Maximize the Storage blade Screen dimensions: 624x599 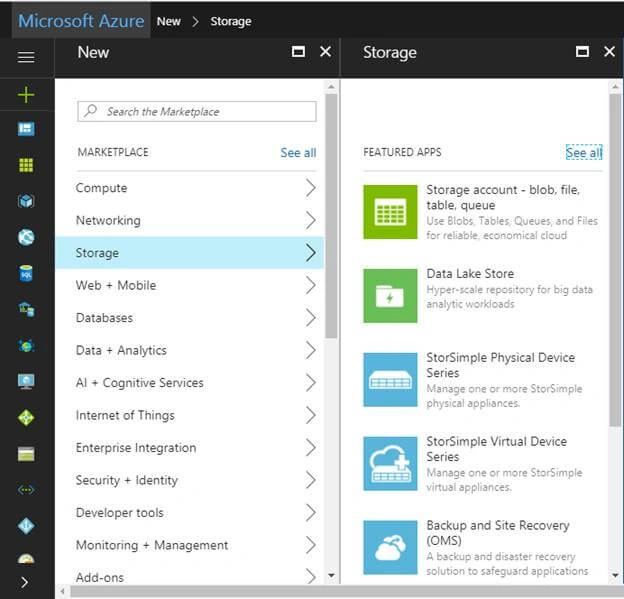582,52
